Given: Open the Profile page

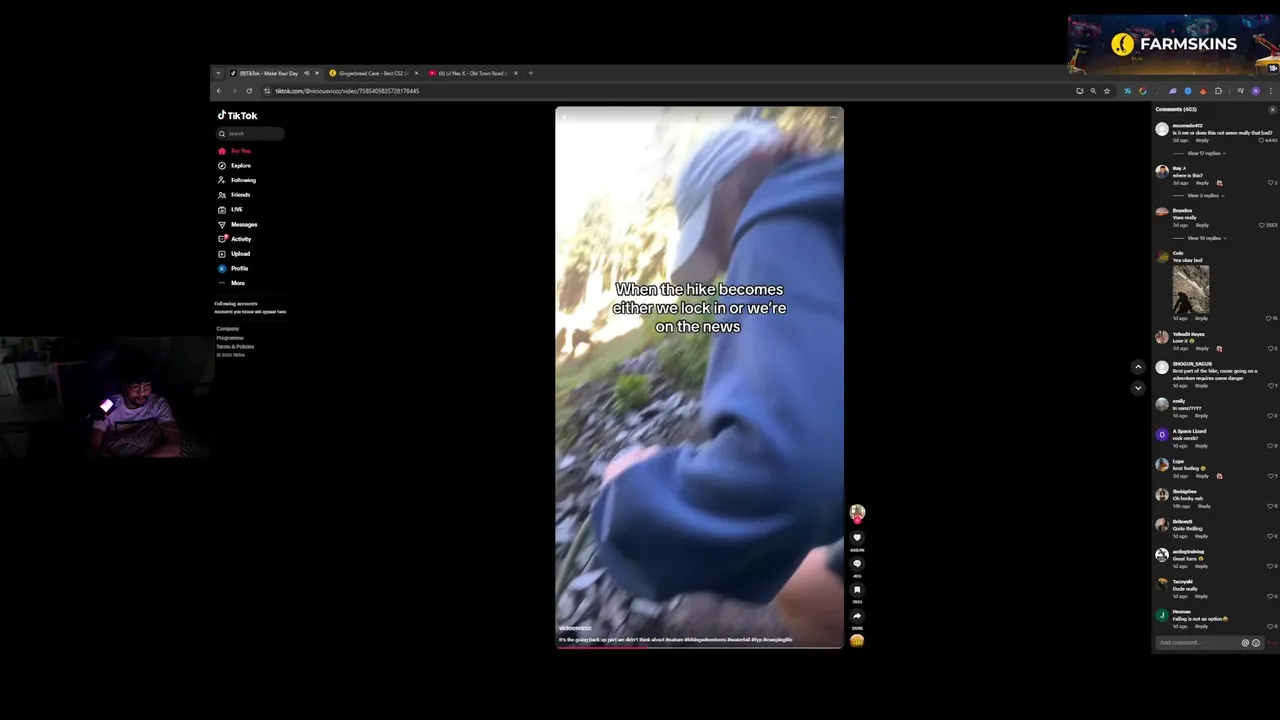Looking at the screenshot, I should click(234, 268).
